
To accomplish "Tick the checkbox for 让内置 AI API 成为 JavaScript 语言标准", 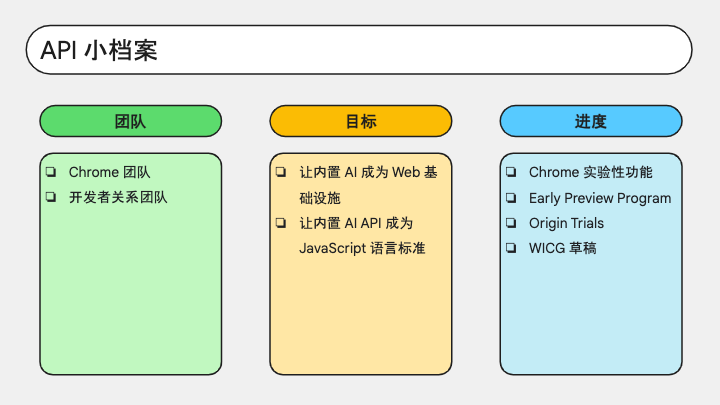I will [281, 223].
